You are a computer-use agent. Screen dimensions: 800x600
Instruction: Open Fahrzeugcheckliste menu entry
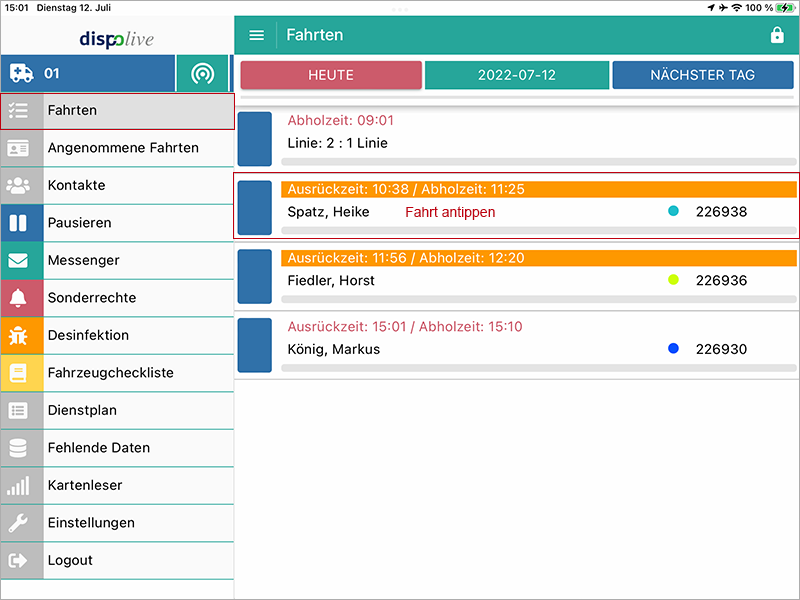[x=117, y=373]
